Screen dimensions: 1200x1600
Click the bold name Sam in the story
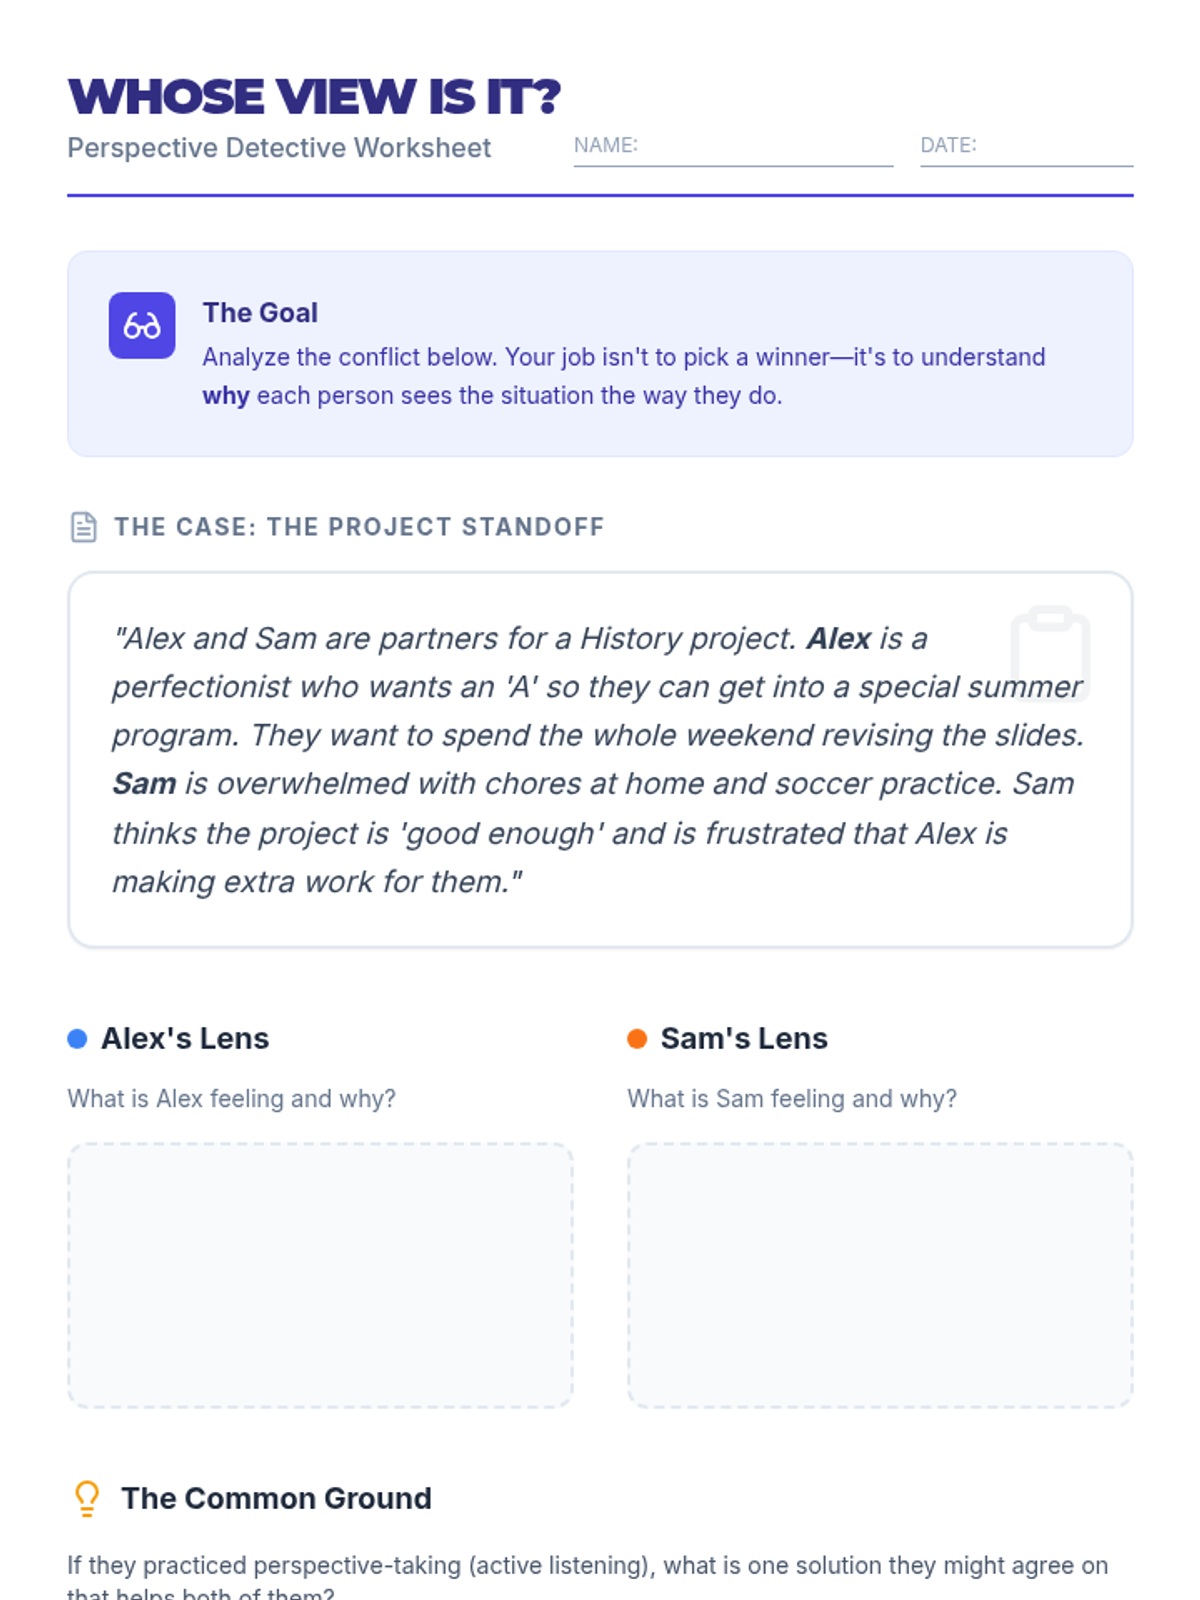pos(144,784)
